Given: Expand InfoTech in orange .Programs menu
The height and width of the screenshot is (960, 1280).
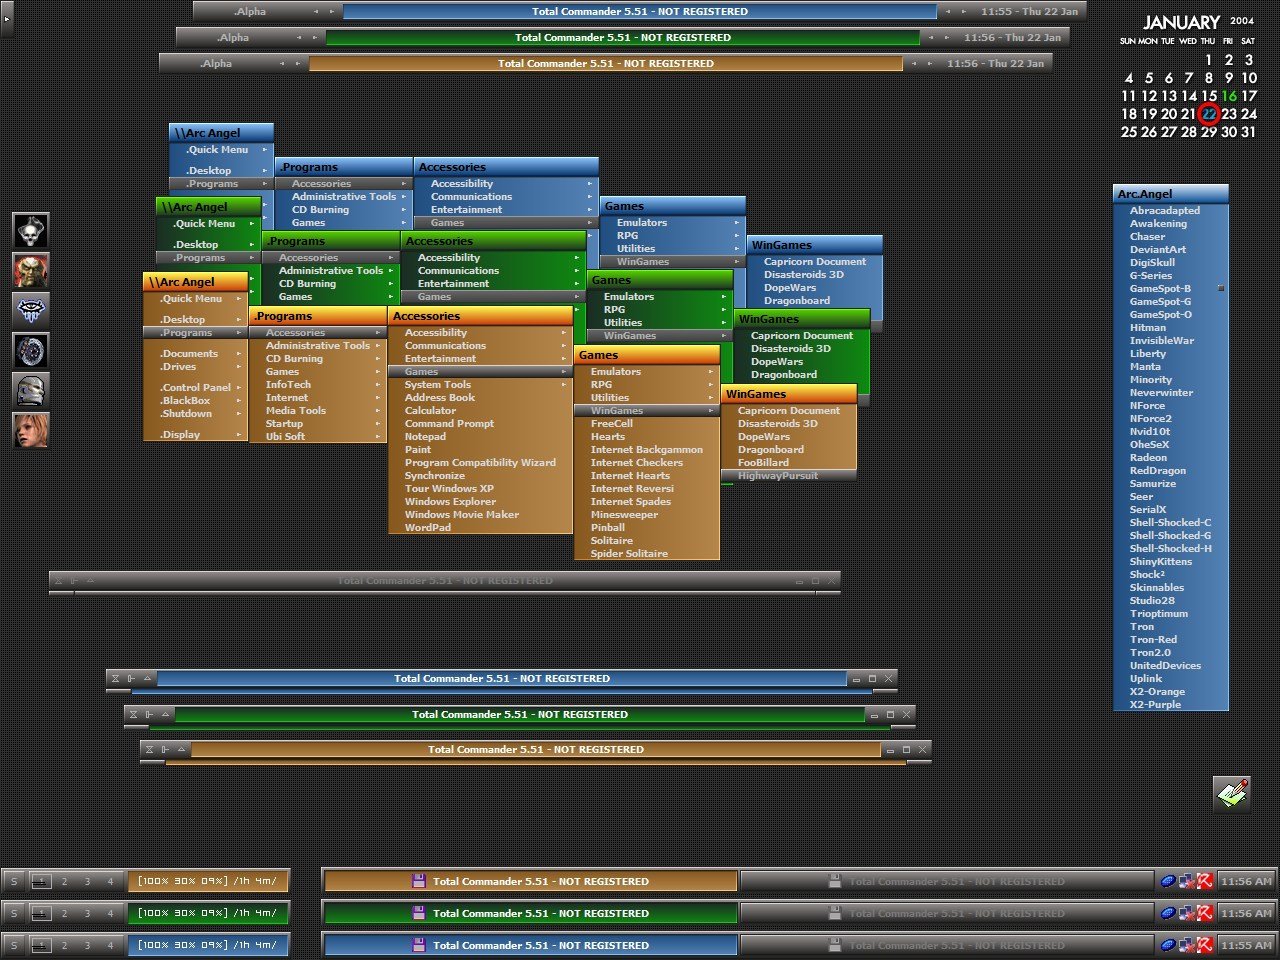Looking at the screenshot, I should point(318,385).
